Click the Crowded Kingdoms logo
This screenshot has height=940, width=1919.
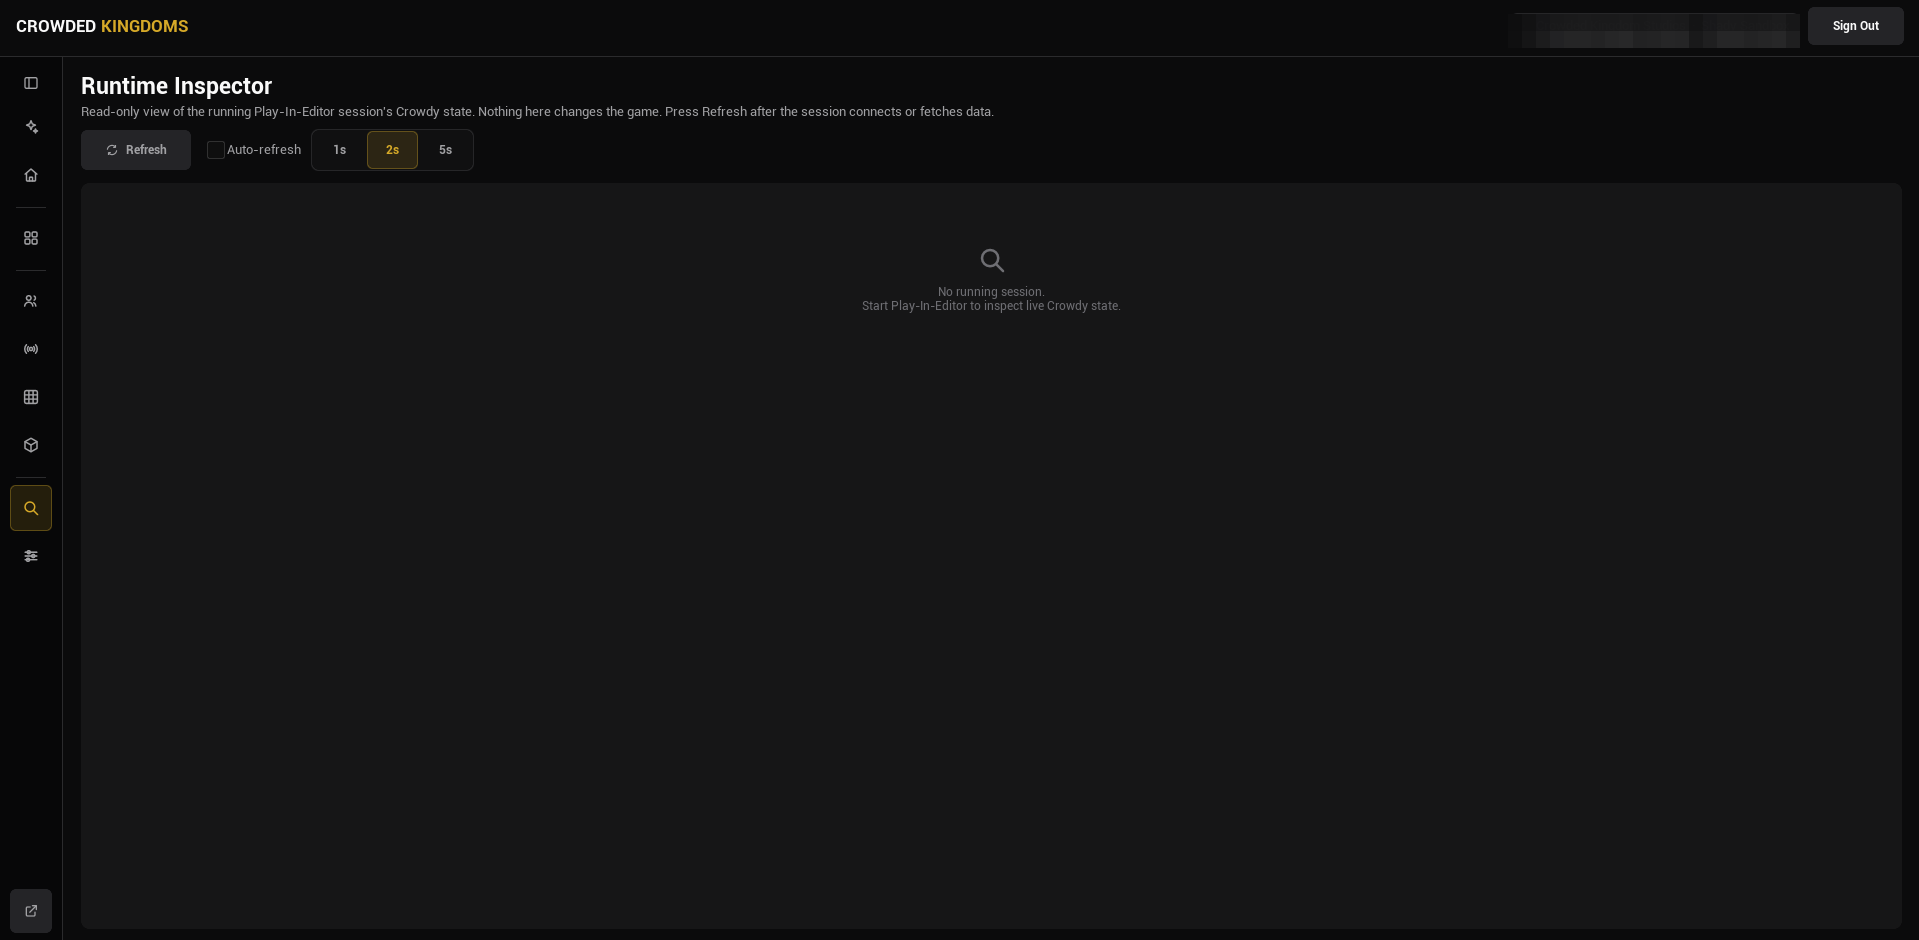coord(102,26)
